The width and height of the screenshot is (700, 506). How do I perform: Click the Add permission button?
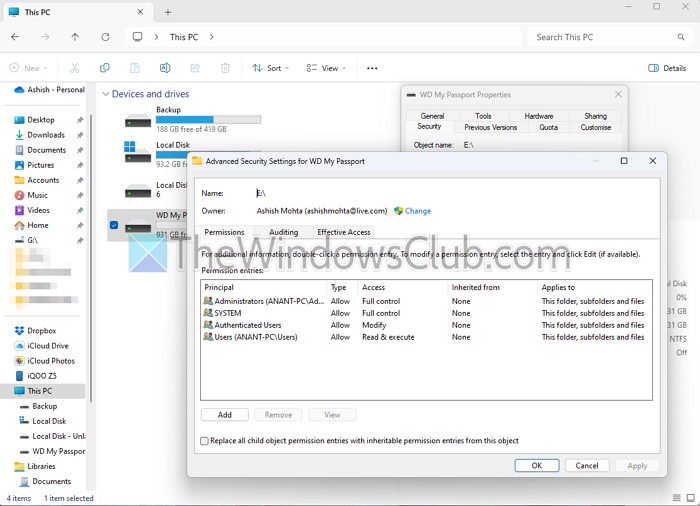click(225, 415)
